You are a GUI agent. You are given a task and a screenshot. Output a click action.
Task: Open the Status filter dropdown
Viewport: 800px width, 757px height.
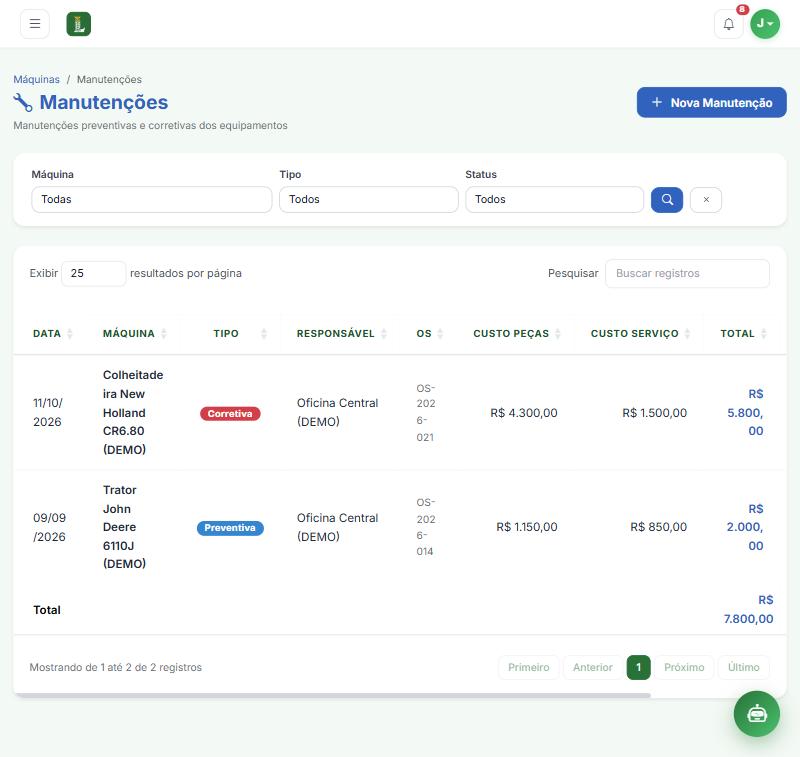point(554,199)
